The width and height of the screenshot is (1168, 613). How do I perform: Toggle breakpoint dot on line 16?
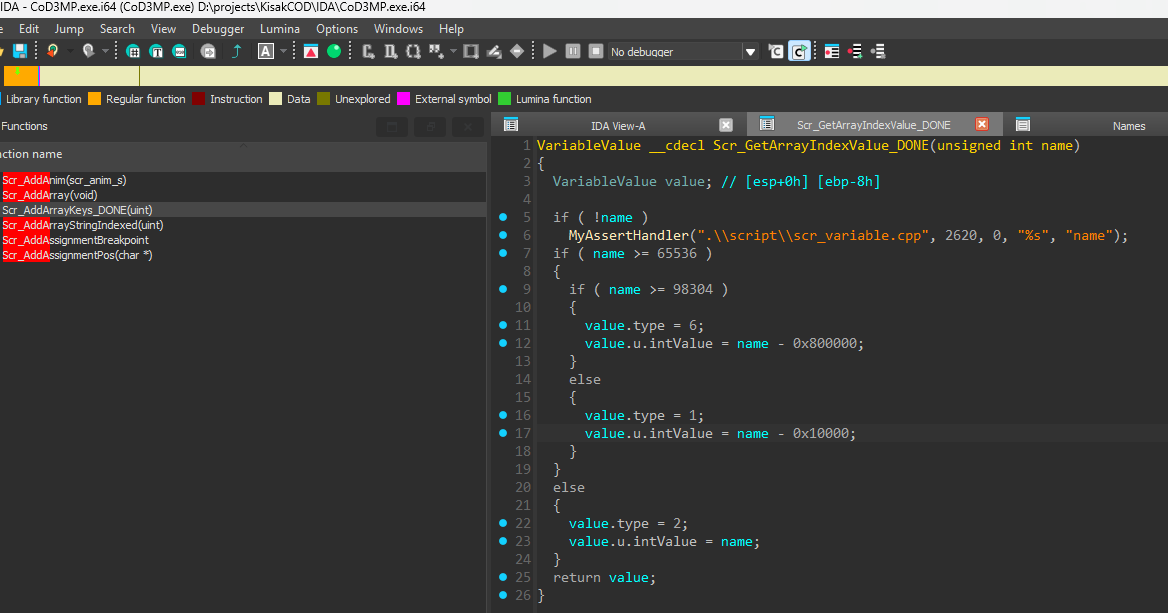point(503,415)
